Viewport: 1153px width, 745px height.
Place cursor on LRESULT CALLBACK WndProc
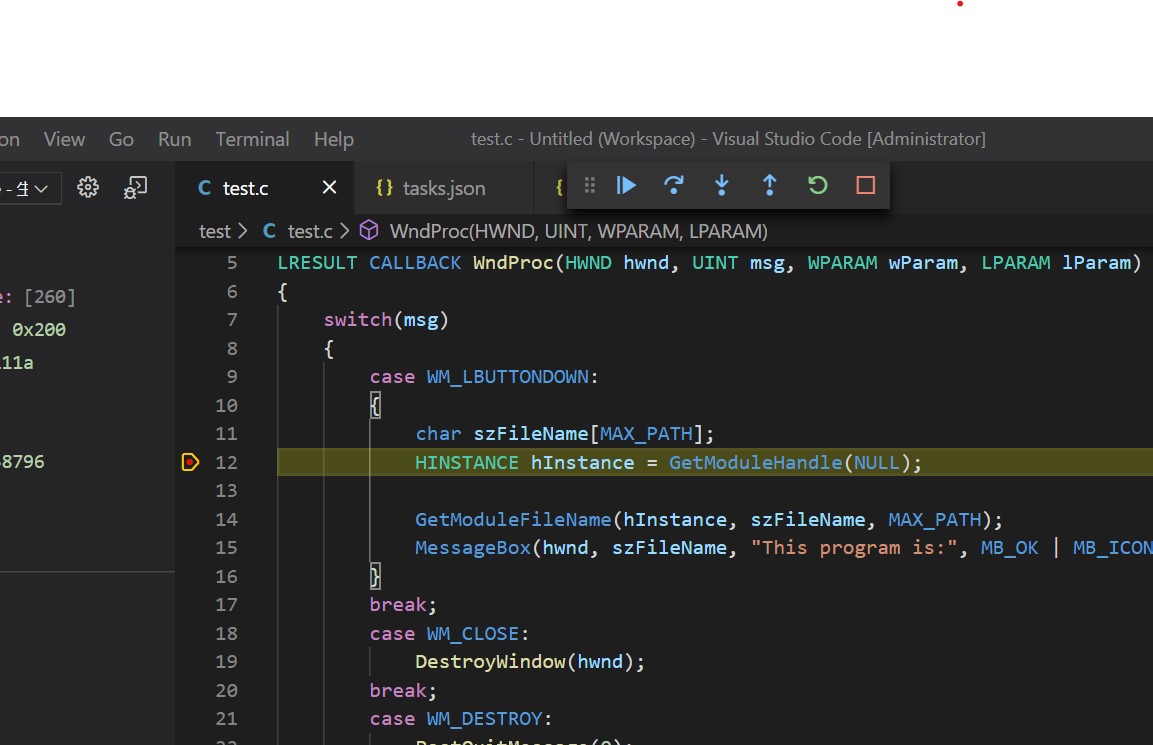[x=415, y=263]
